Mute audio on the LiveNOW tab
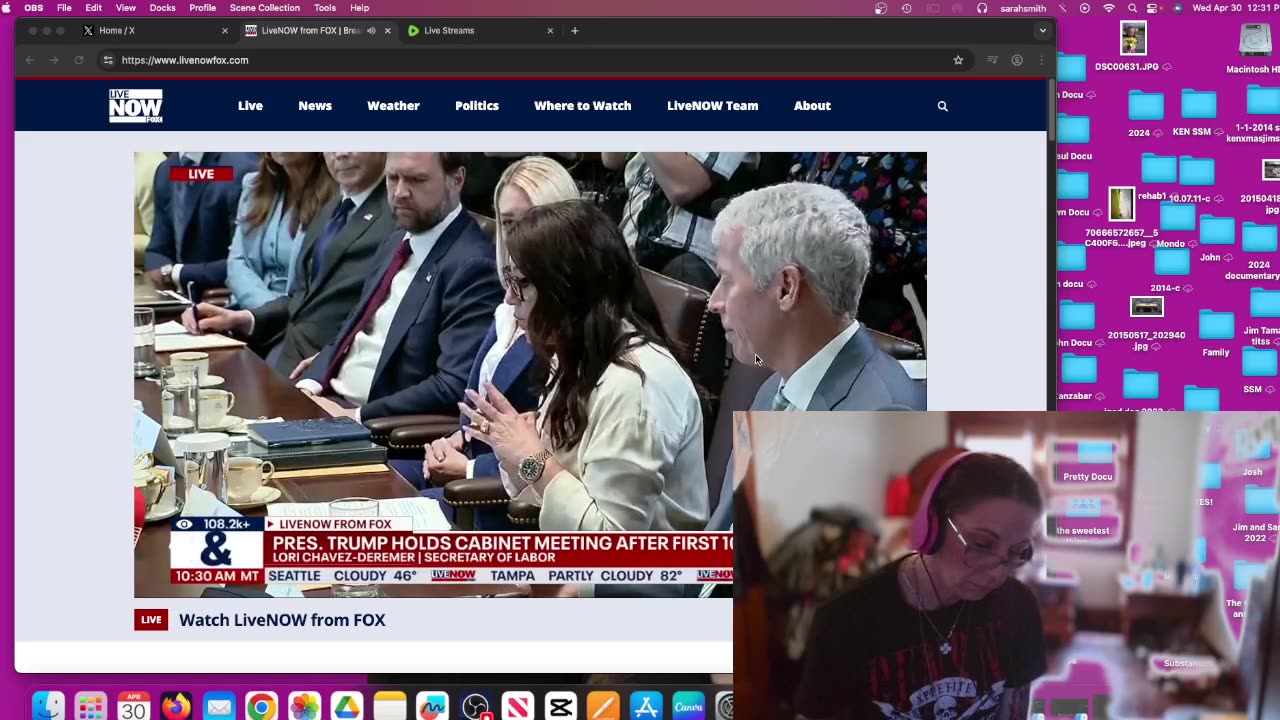1280x720 pixels. pyautogui.click(x=371, y=31)
